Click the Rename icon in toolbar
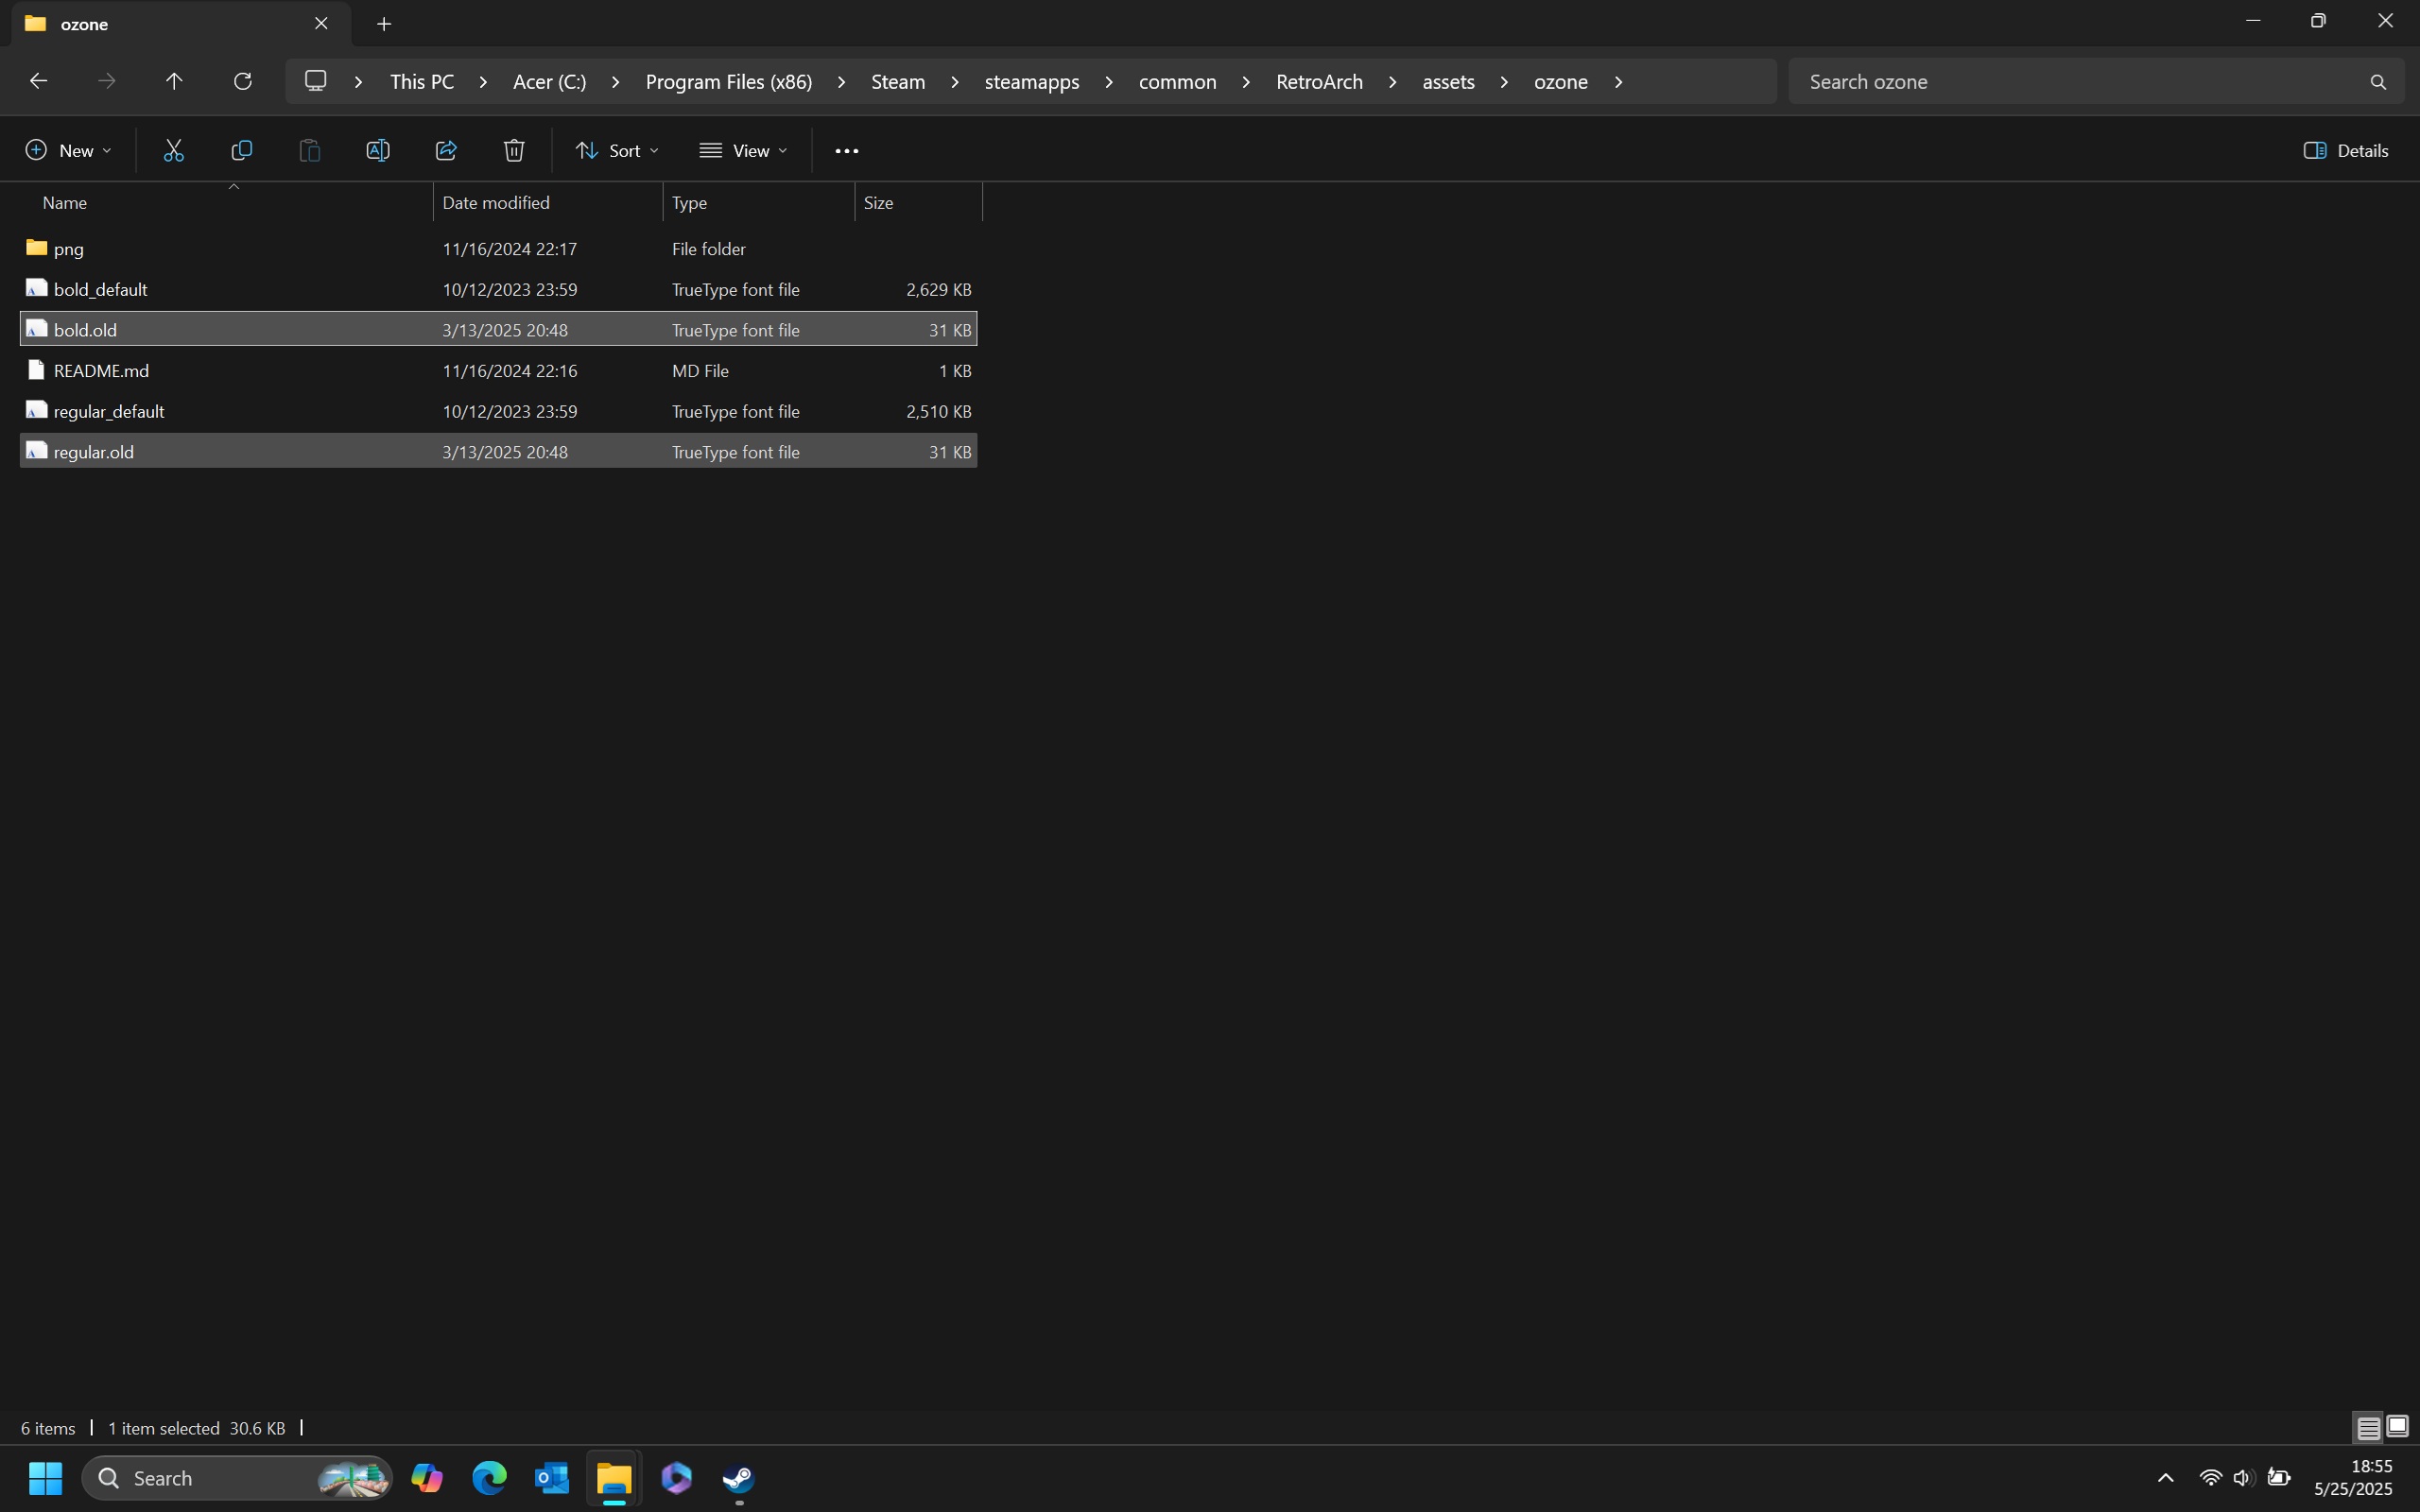Image resolution: width=2420 pixels, height=1512 pixels. 377,150
